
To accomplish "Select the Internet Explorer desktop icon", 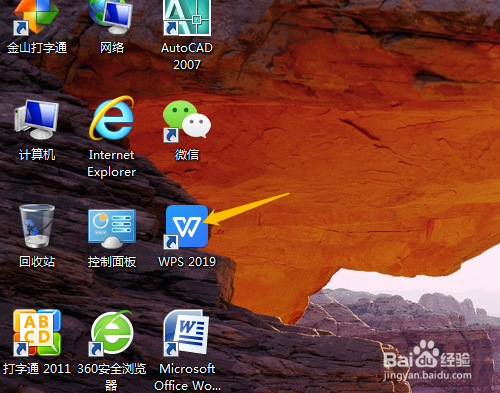I will coord(112,118).
